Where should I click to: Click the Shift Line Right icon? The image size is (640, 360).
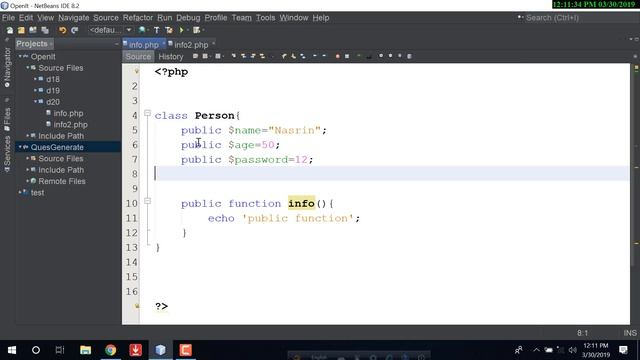point(324,56)
